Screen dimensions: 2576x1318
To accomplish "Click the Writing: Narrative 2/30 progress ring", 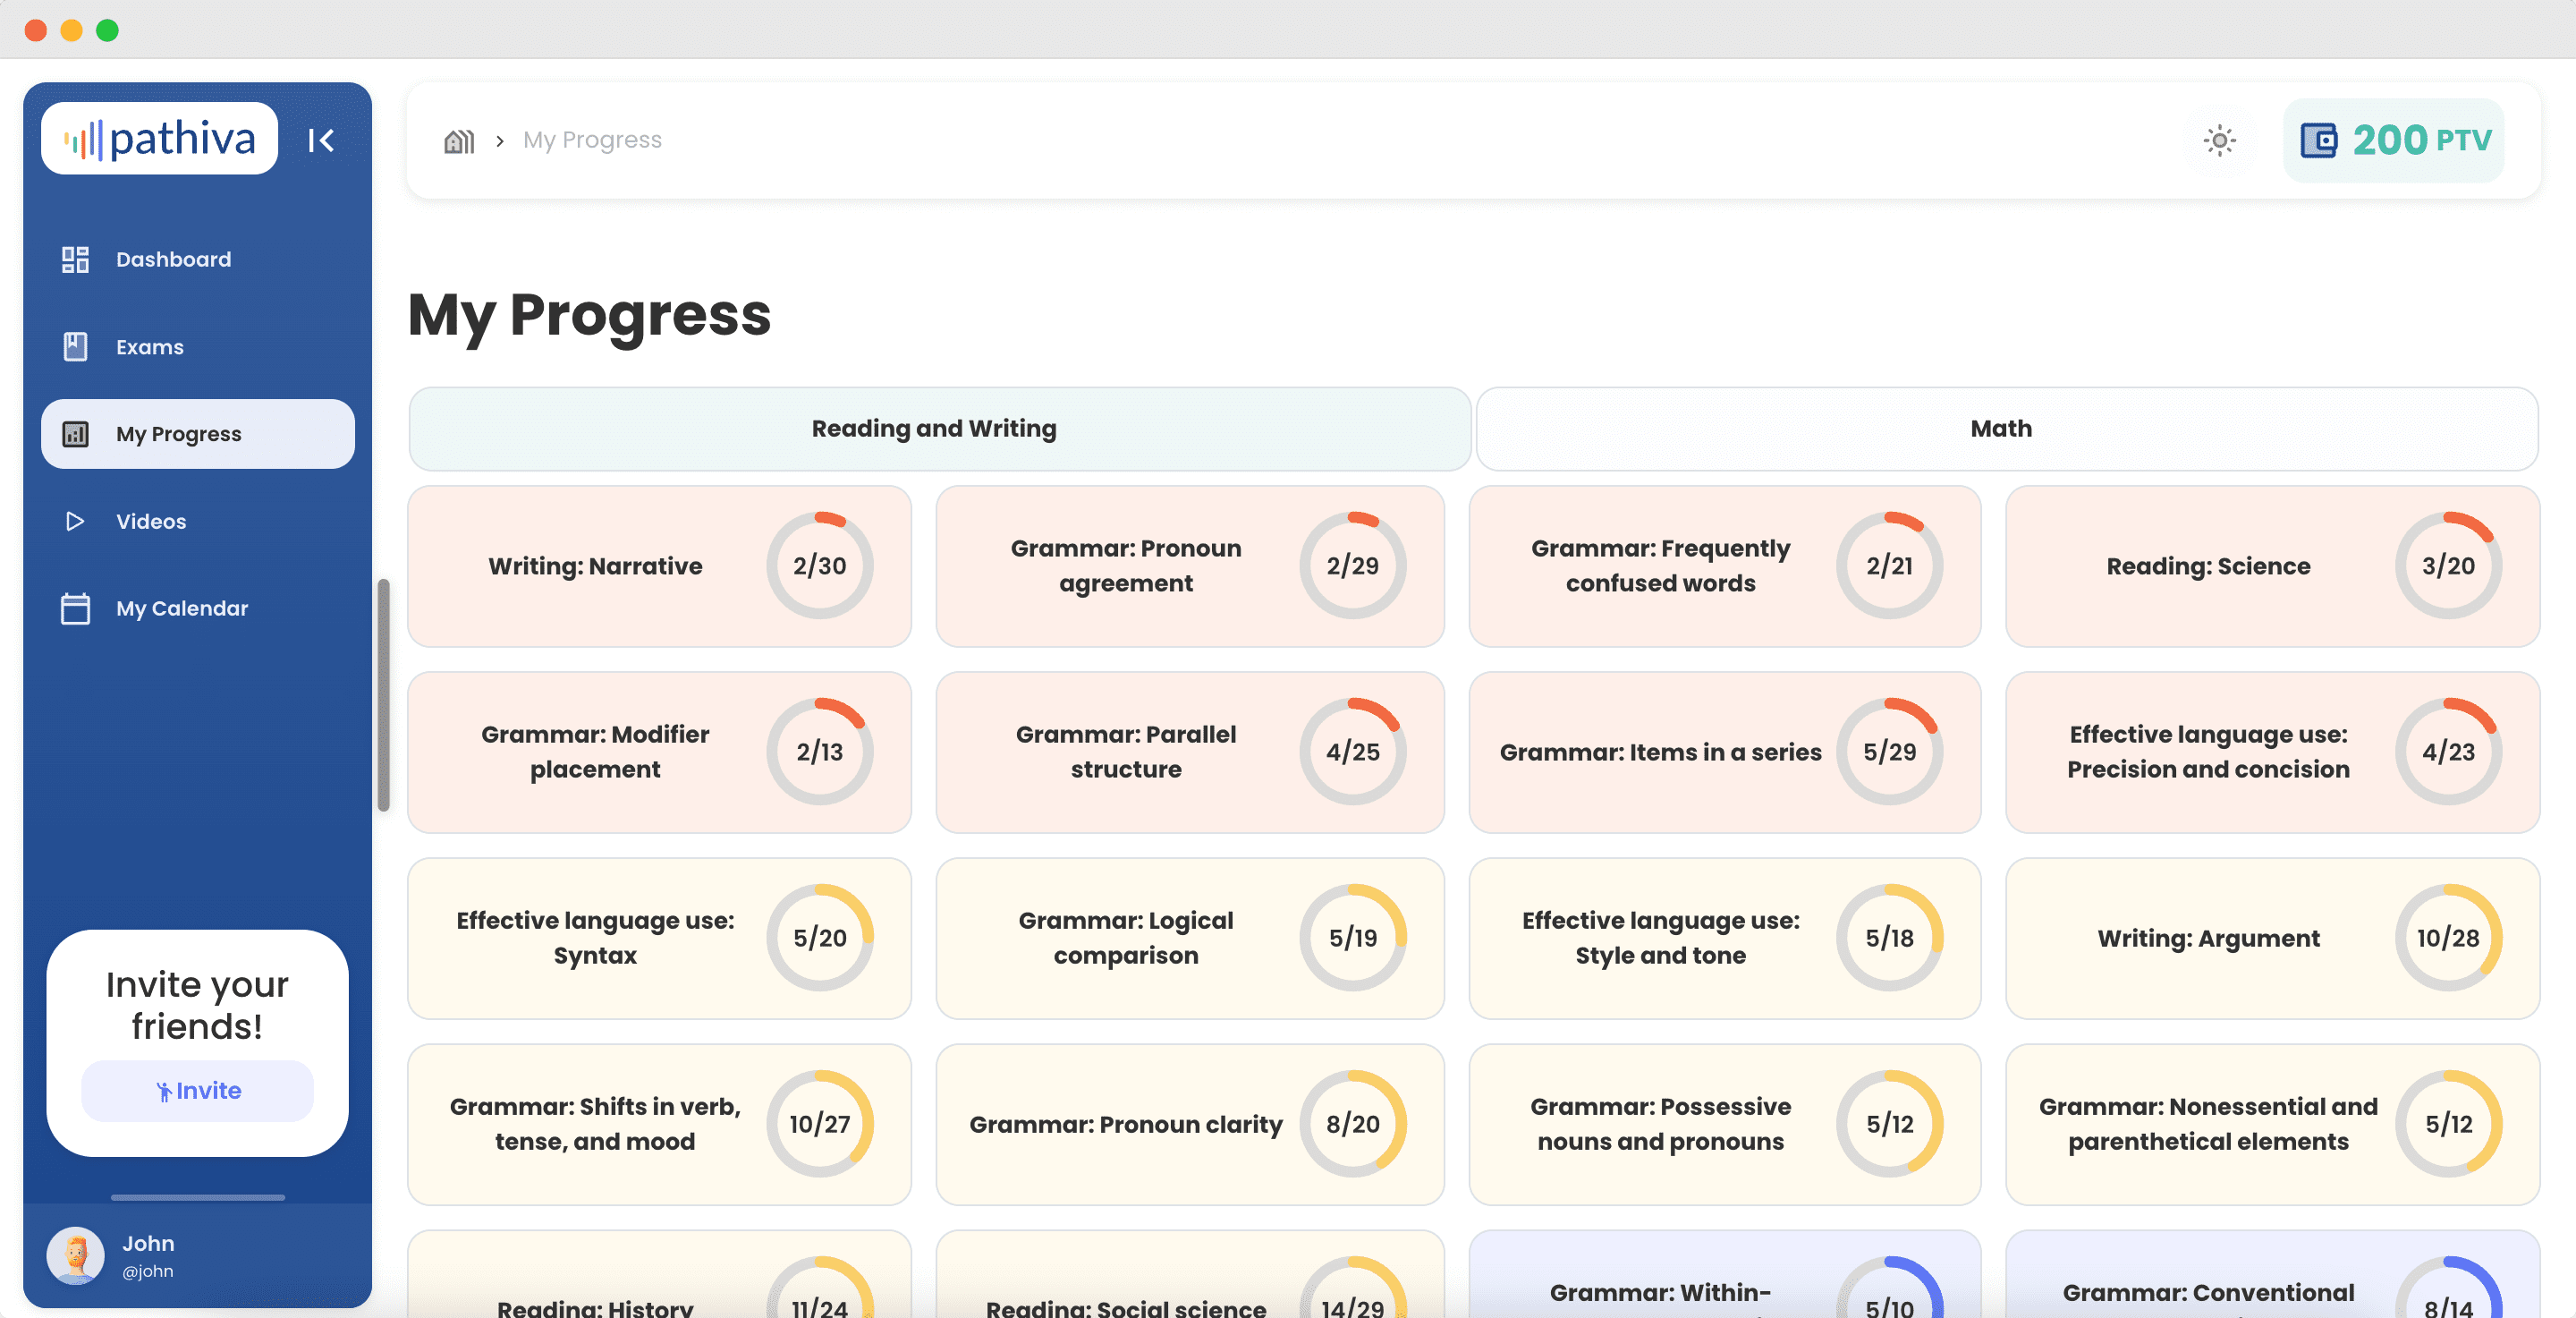I will coord(819,566).
